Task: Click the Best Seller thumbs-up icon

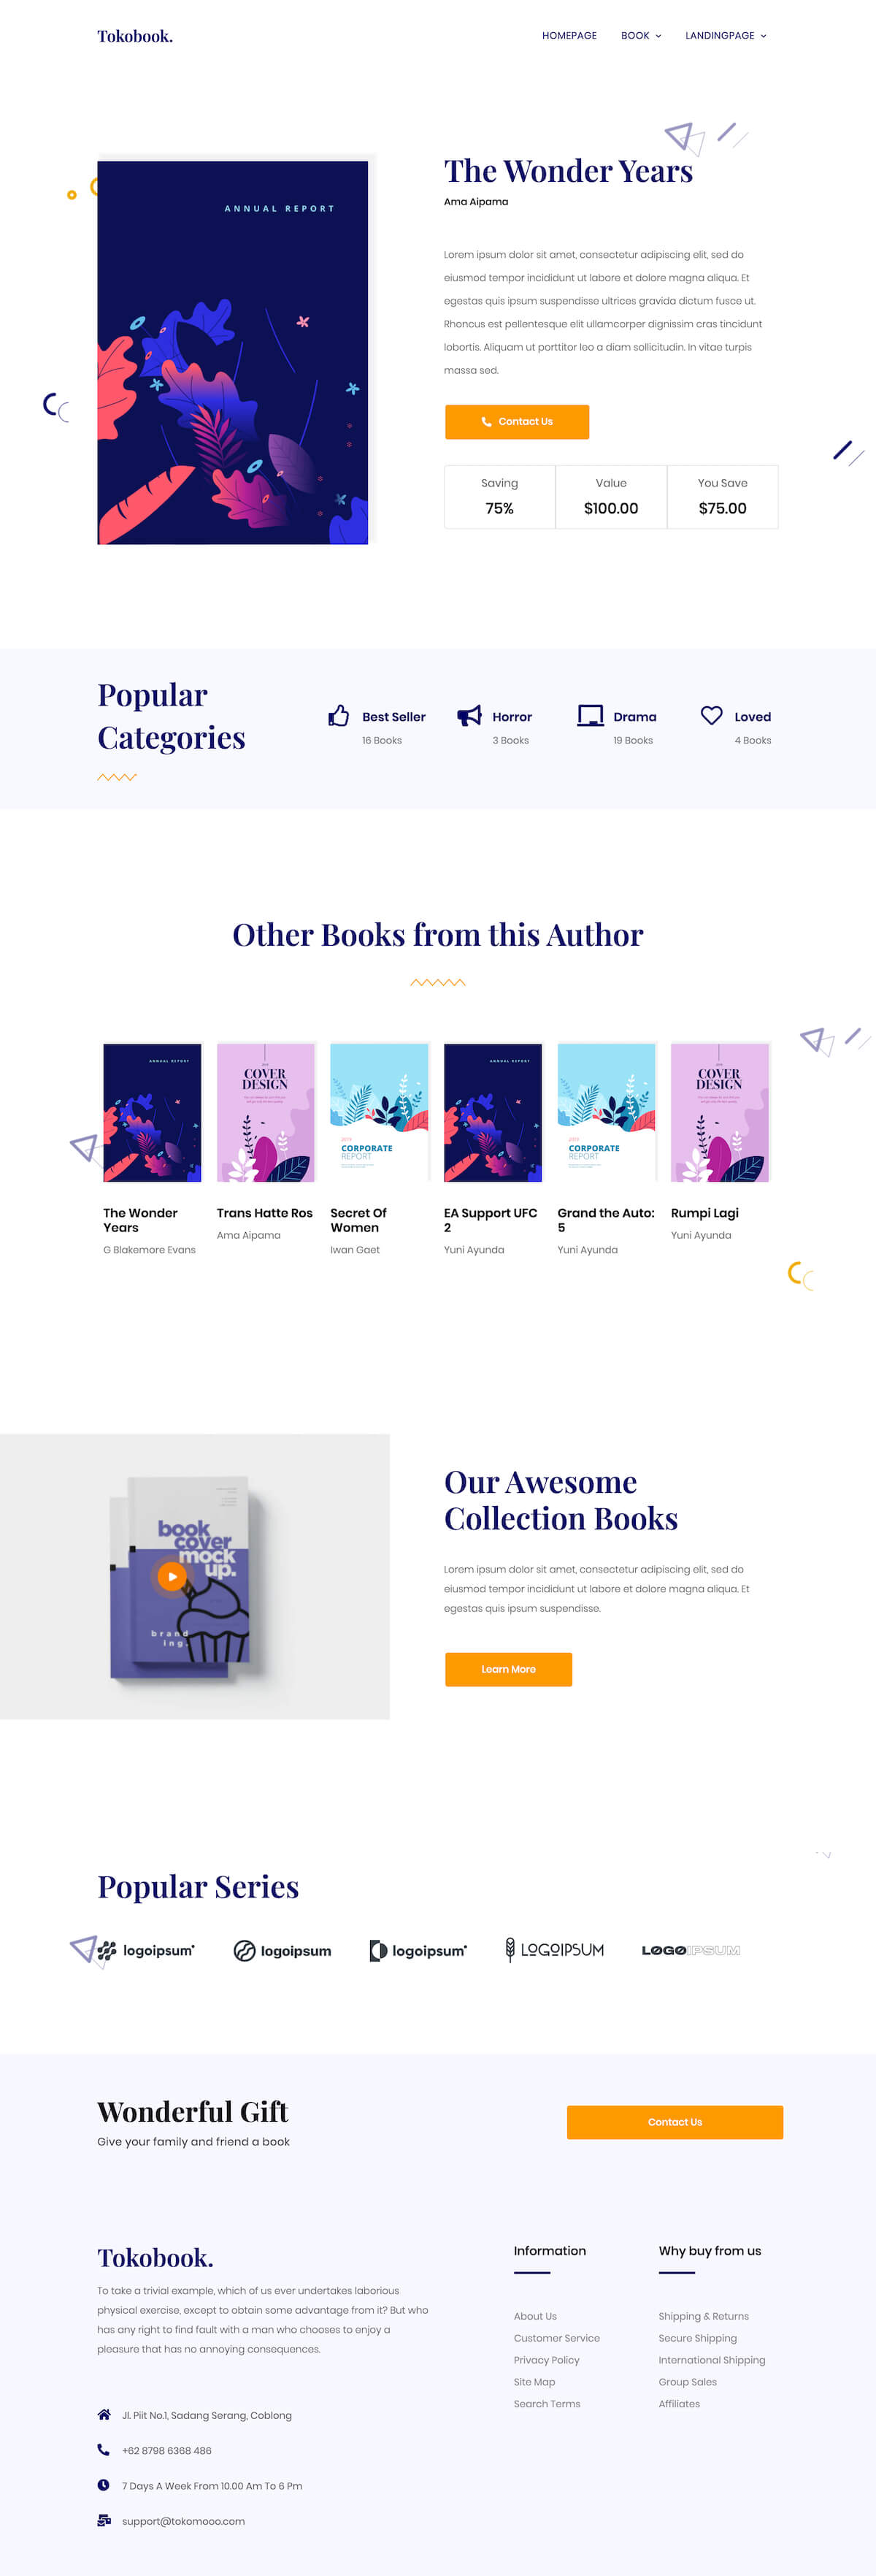Action: click(339, 716)
